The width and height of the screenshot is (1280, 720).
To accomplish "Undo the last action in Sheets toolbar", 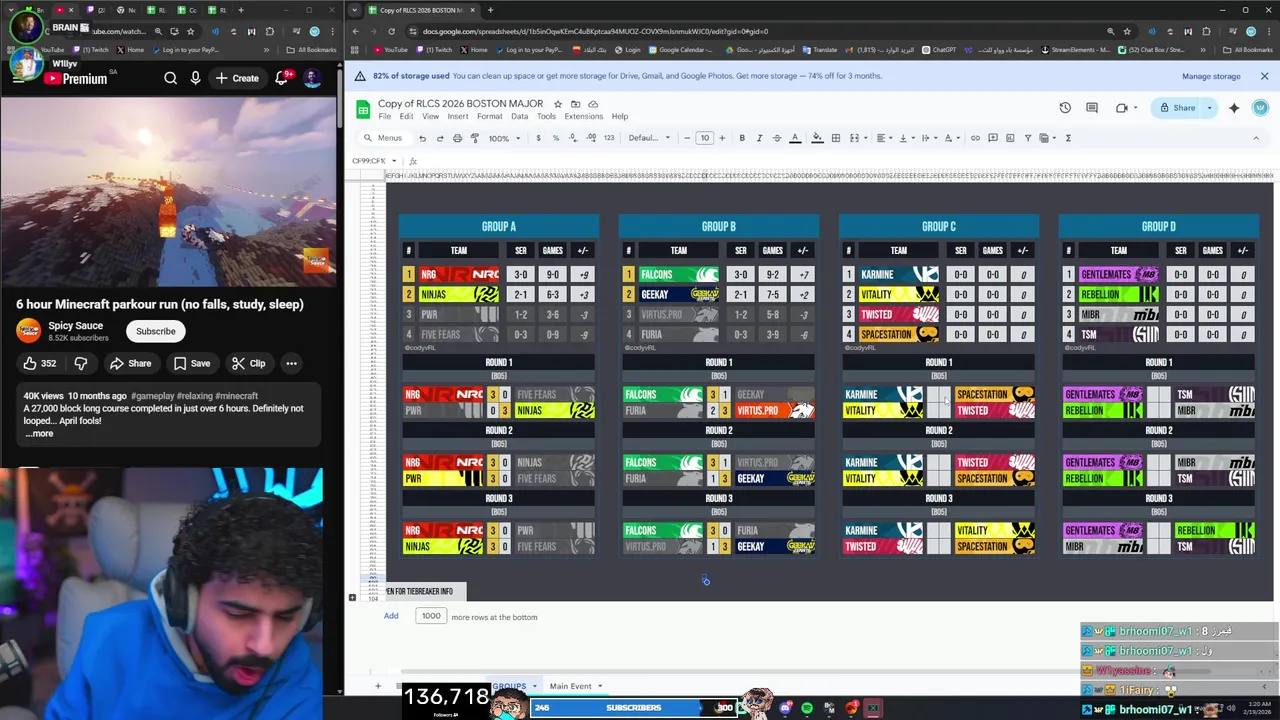I will pyautogui.click(x=422, y=138).
